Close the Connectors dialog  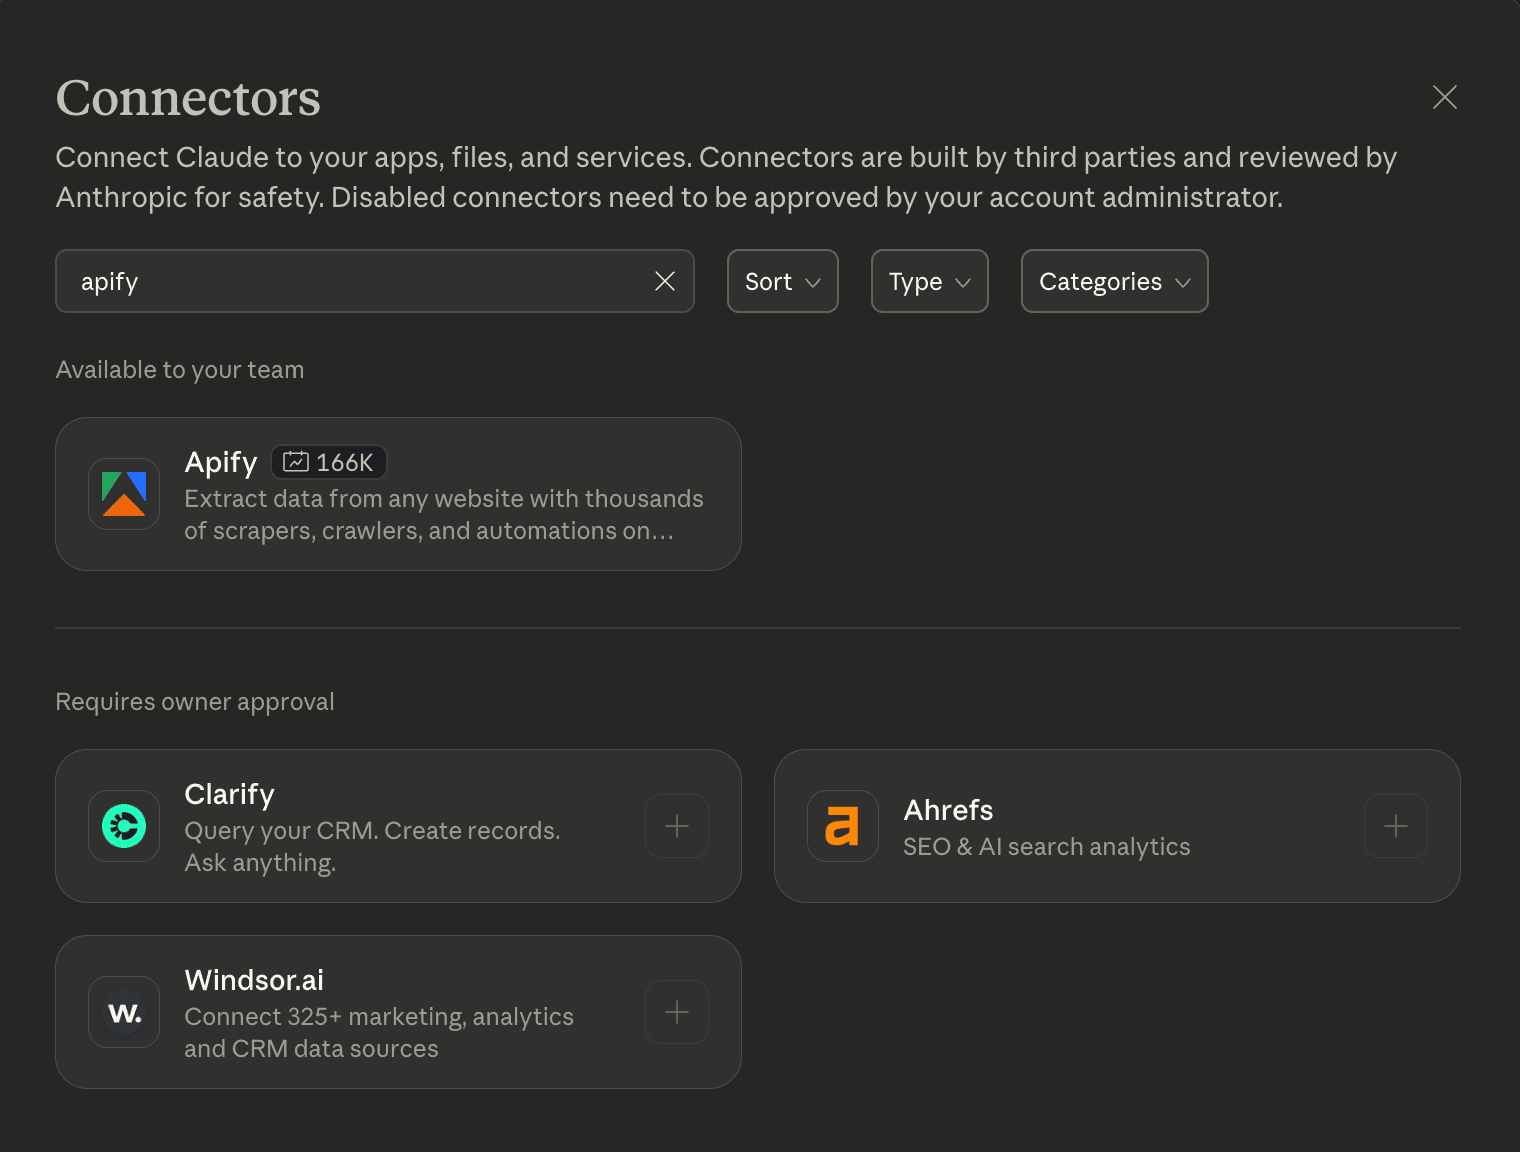click(1444, 97)
